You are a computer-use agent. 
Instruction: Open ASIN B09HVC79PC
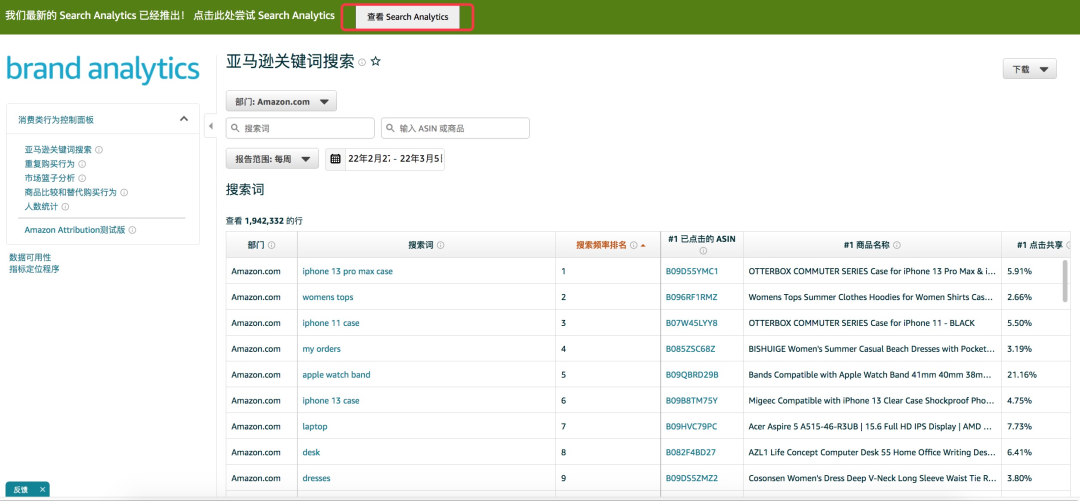pos(691,427)
